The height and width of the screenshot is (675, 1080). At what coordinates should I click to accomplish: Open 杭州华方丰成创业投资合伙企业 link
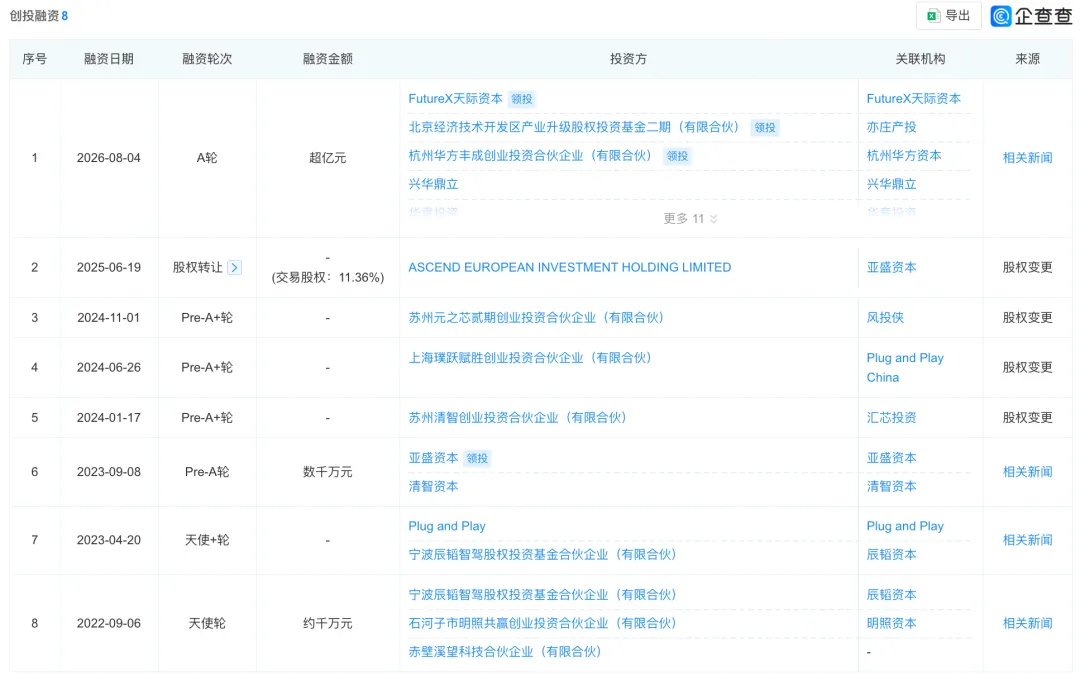coord(530,156)
